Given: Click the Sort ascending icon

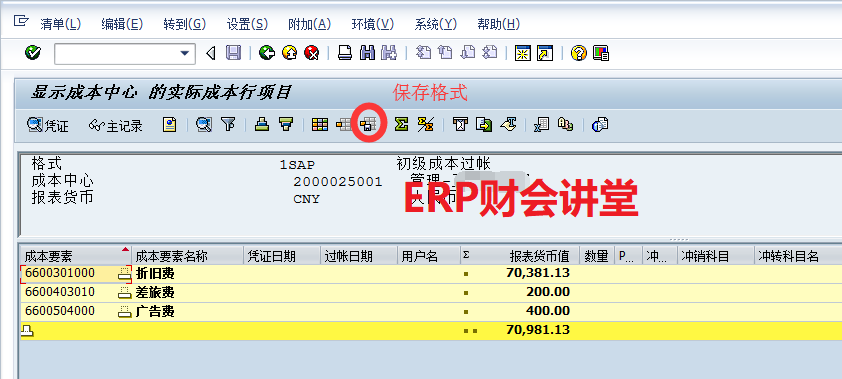Looking at the screenshot, I should 262,125.
